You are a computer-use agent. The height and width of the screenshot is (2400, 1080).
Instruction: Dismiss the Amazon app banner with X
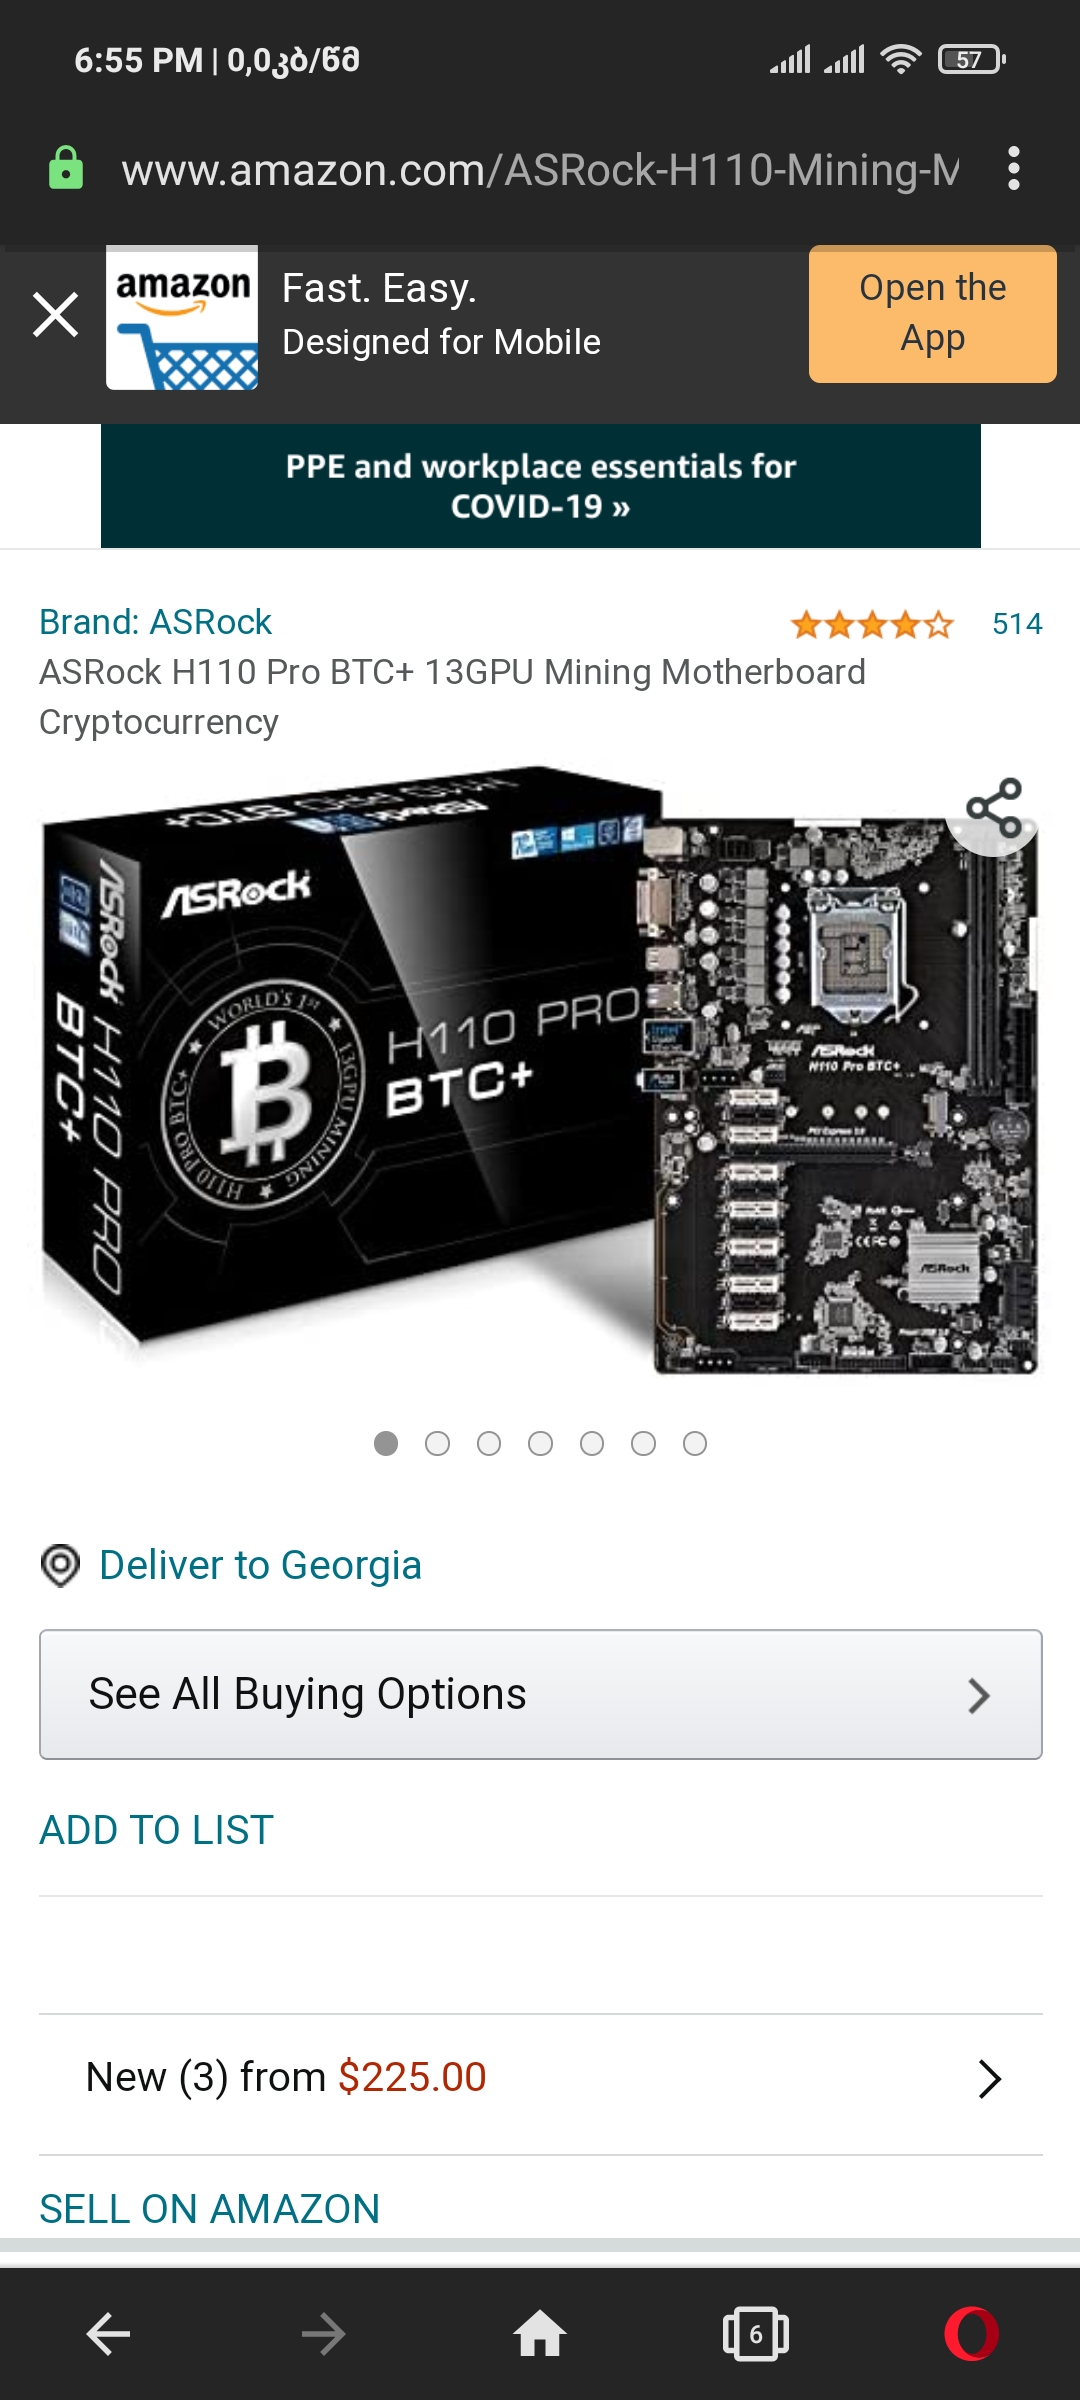[x=56, y=314]
